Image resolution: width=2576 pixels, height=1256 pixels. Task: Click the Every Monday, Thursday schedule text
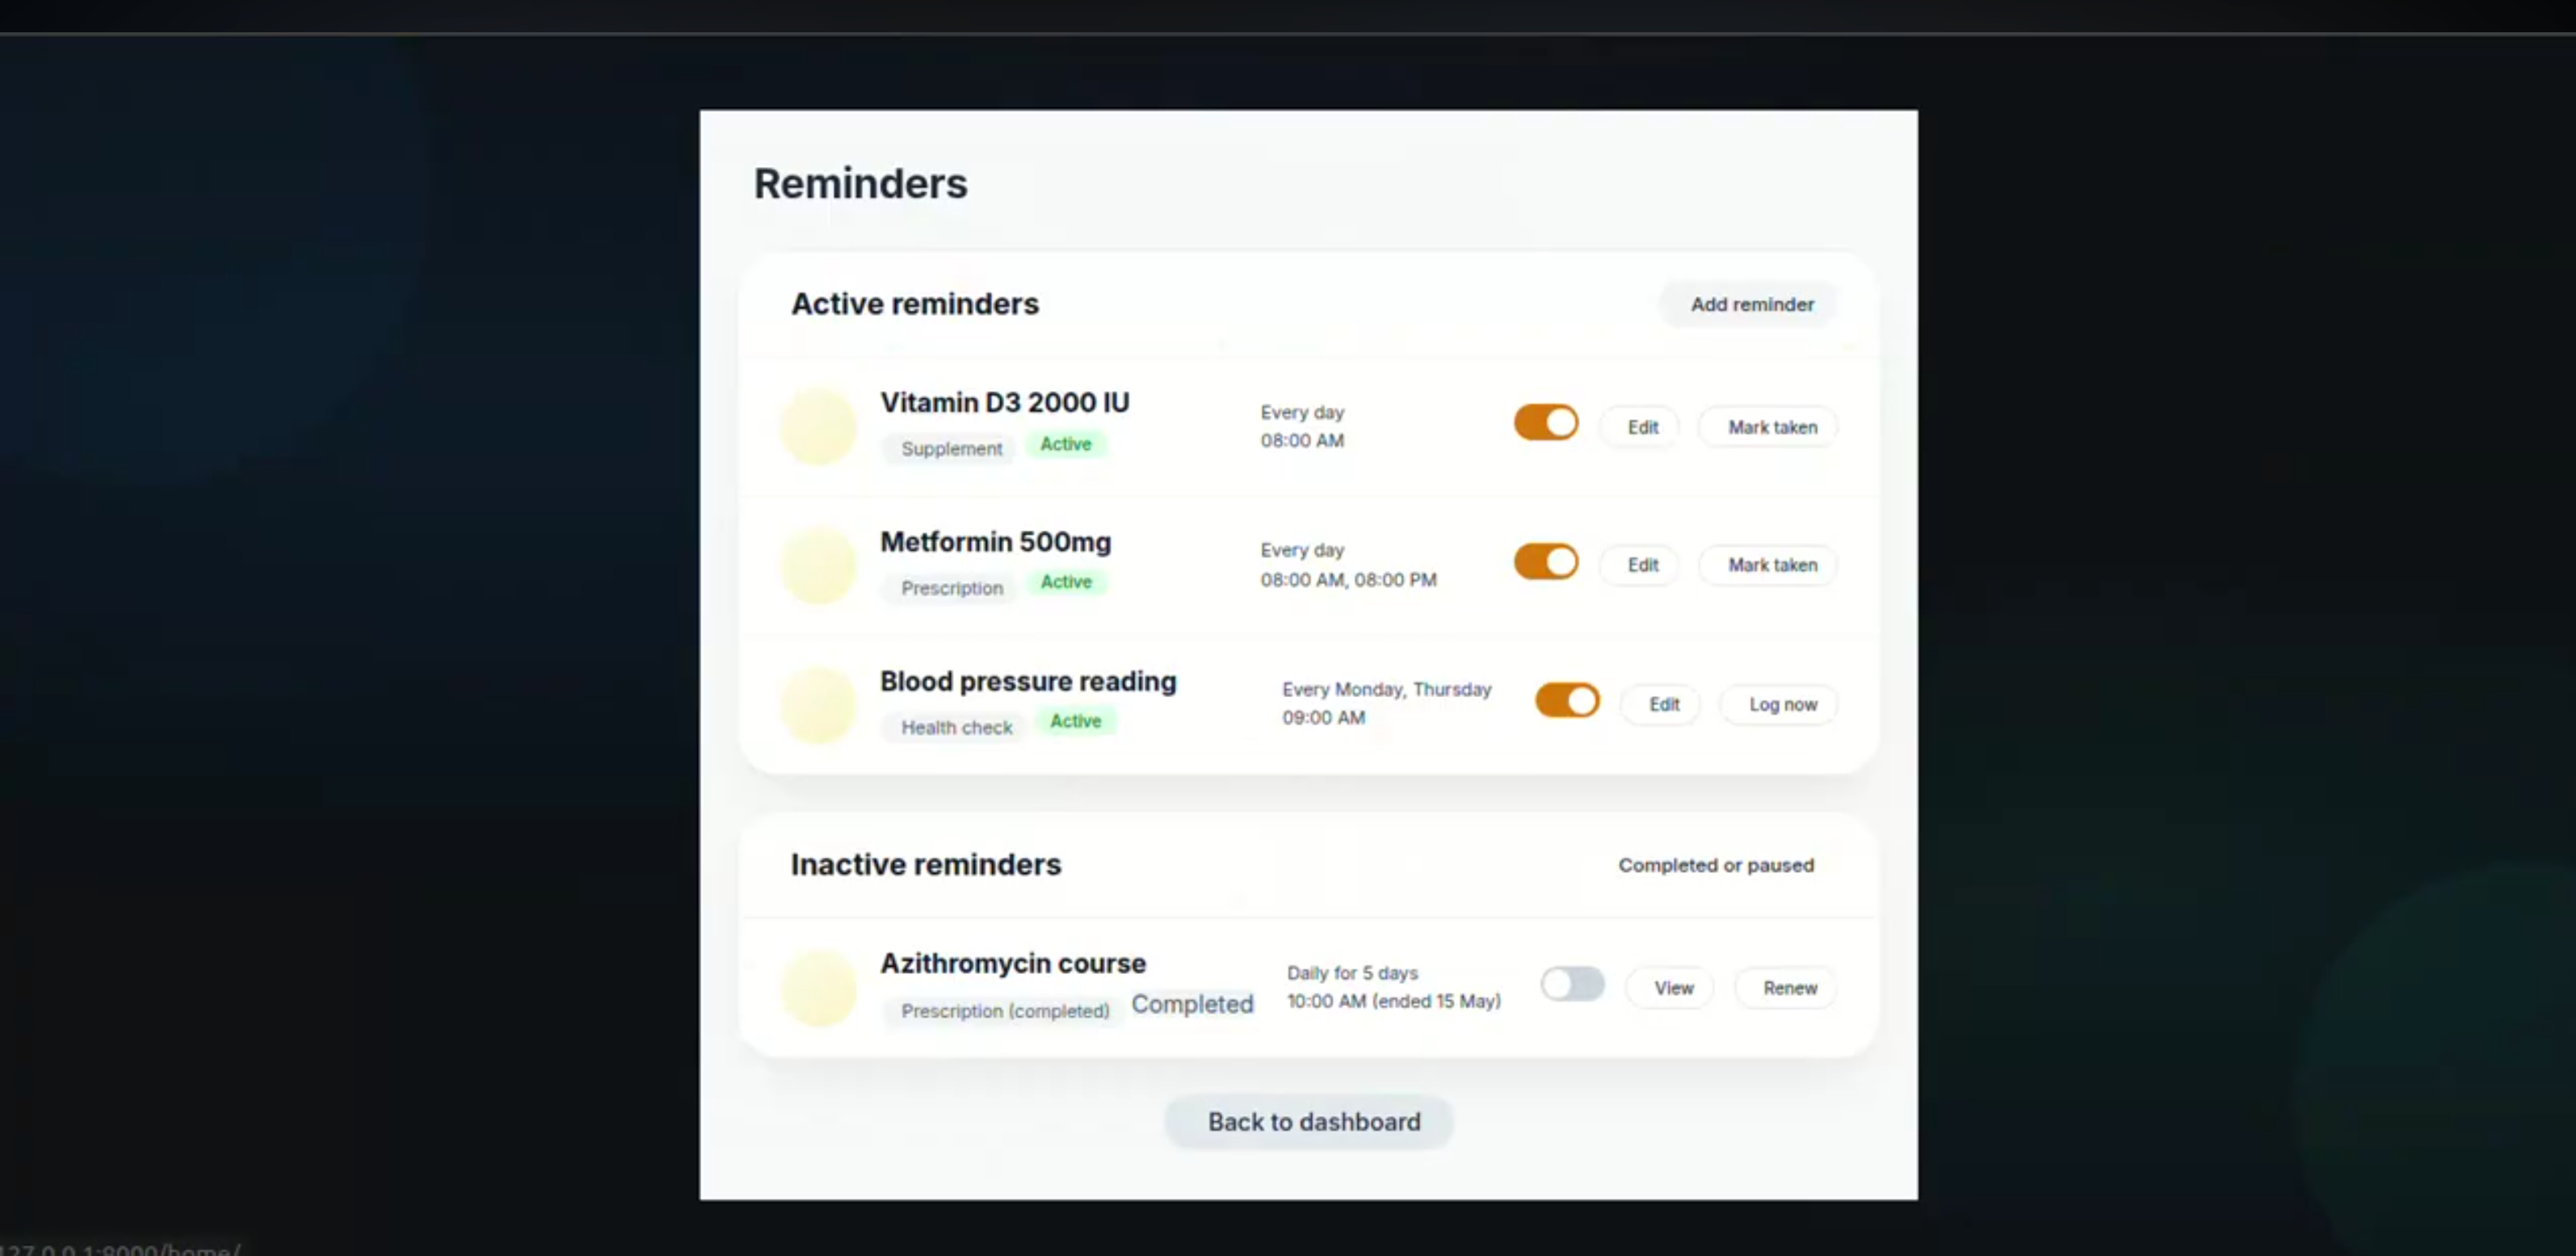pyautogui.click(x=1386, y=689)
